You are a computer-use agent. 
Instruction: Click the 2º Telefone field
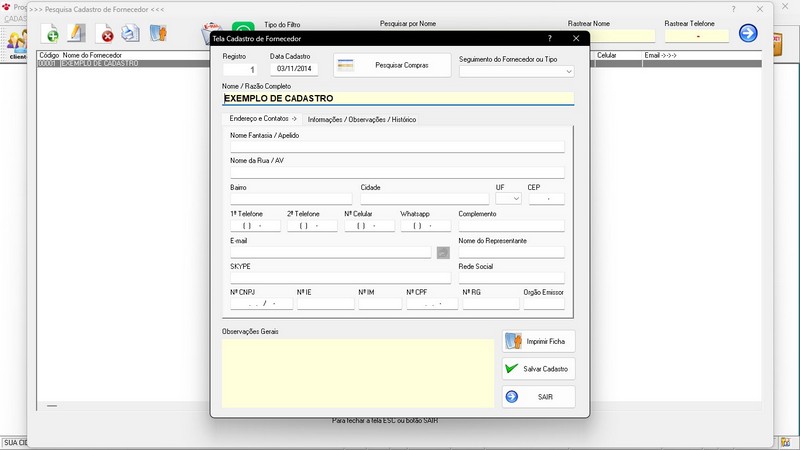[x=312, y=226]
